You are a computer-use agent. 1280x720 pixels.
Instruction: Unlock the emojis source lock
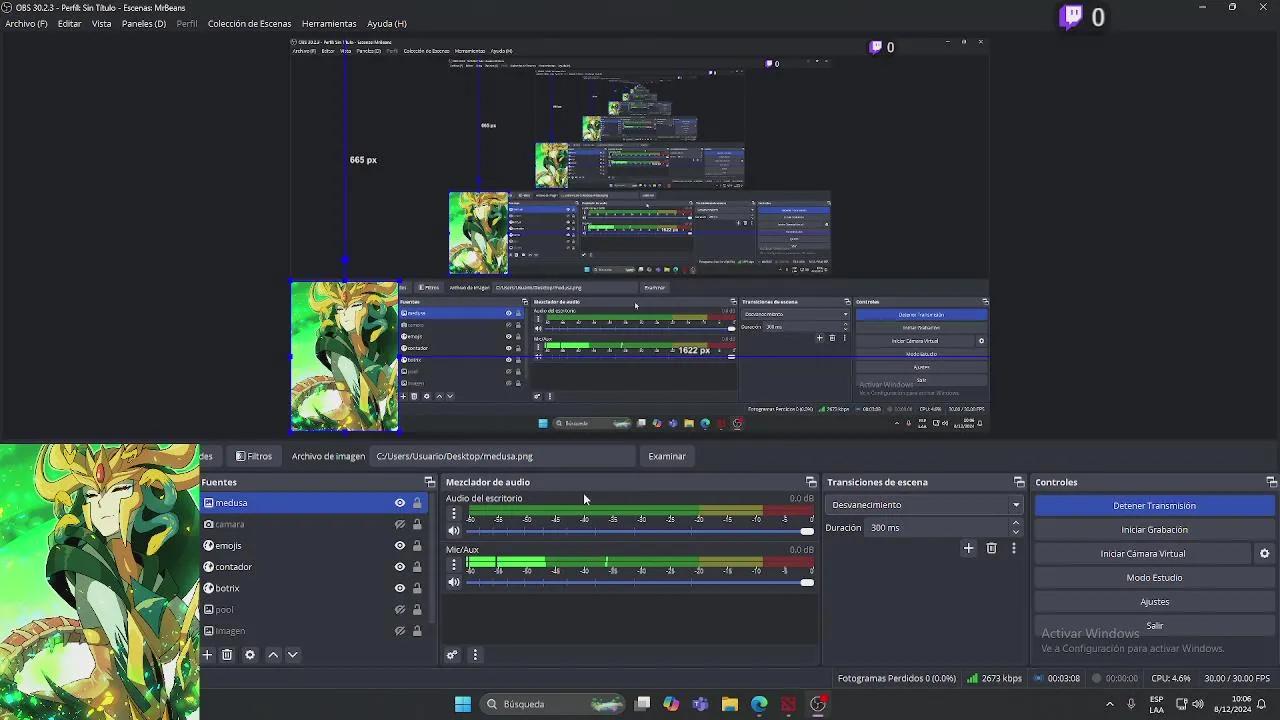click(417, 546)
